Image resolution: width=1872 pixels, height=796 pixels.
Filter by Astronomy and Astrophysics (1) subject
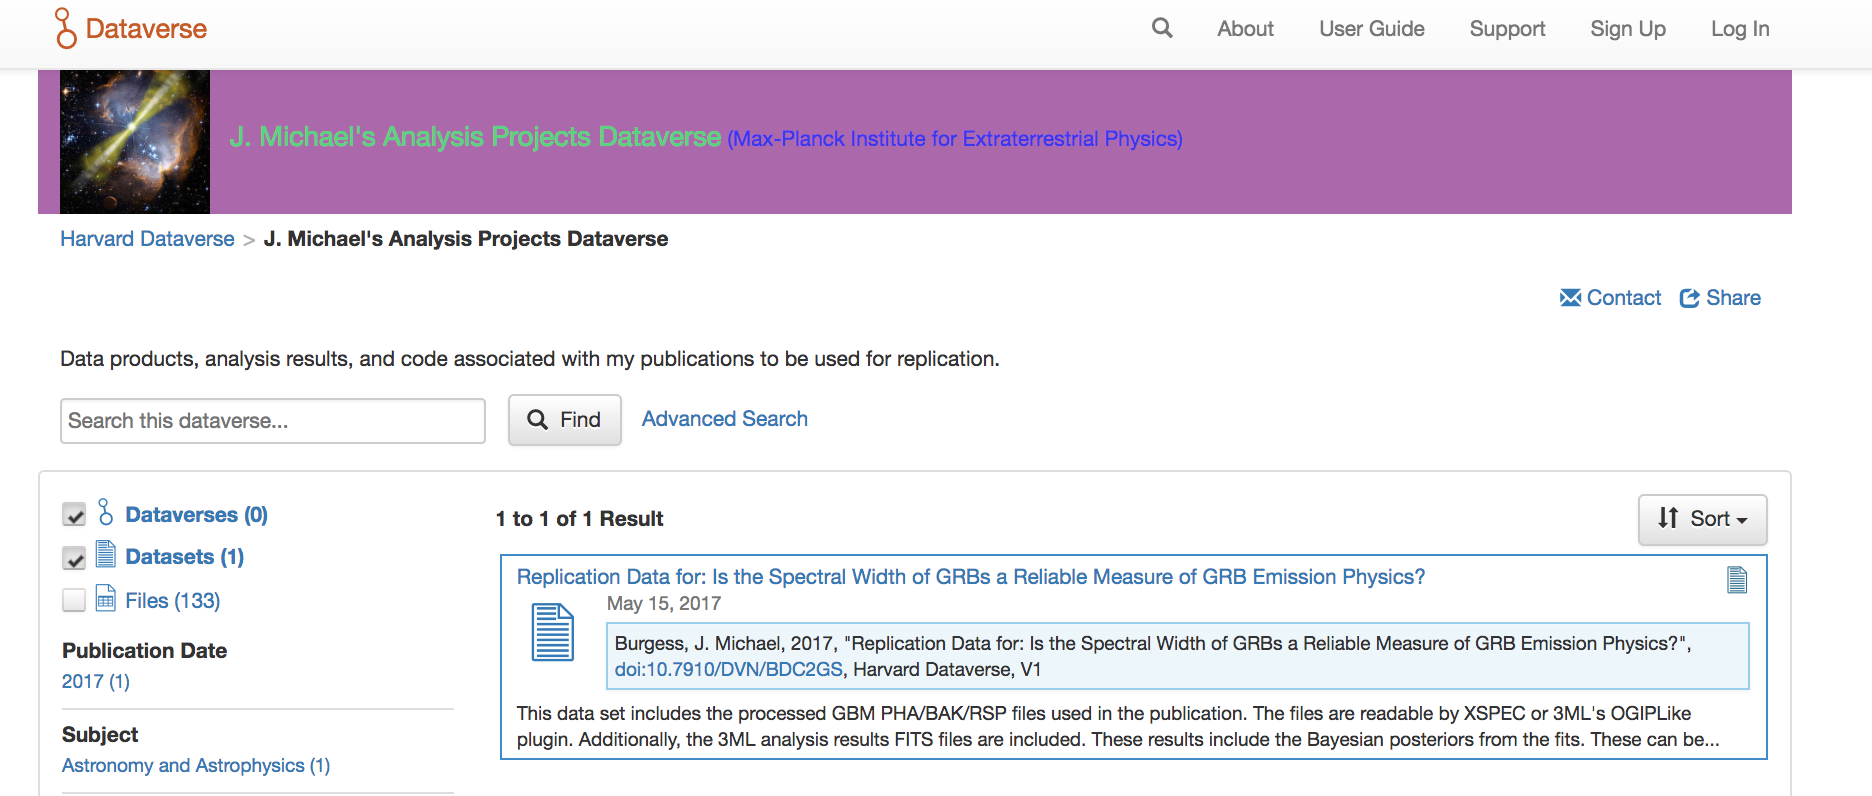[196, 765]
